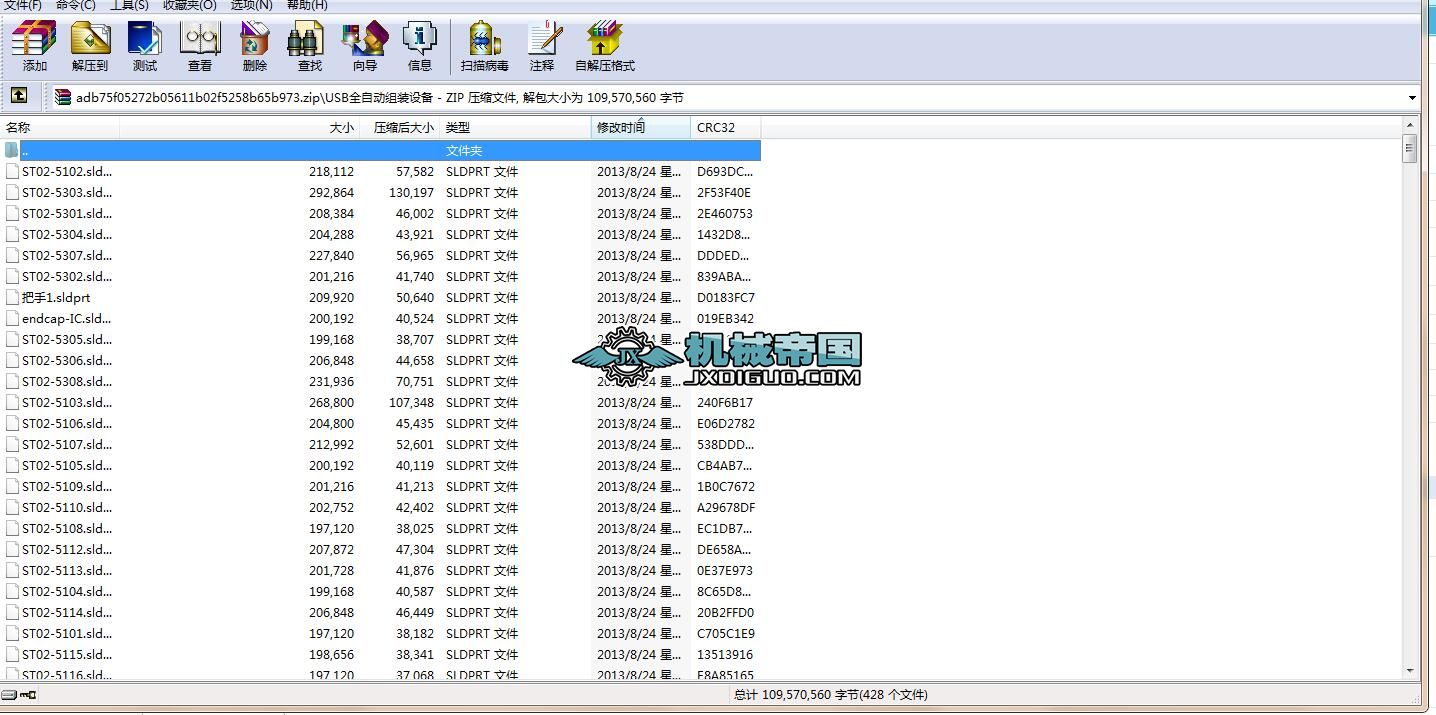The height and width of the screenshot is (715, 1436).
Task: Select the parent folder '..' icon
Action: click(x=12, y=150)
